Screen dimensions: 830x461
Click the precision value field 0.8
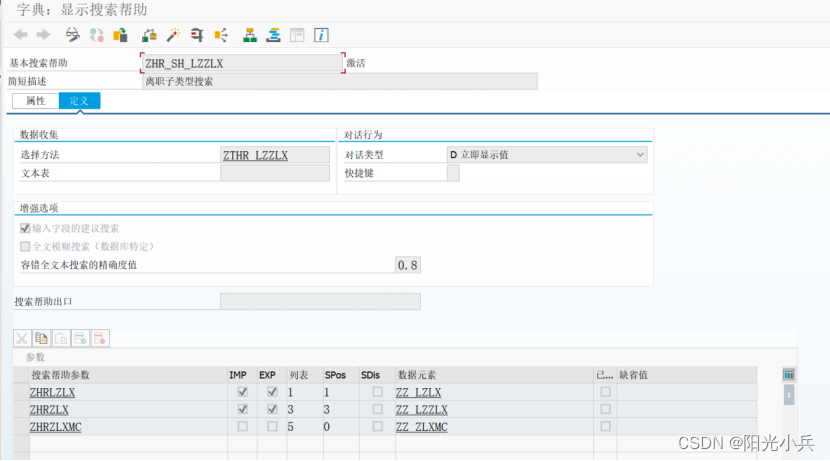(408, 265)
